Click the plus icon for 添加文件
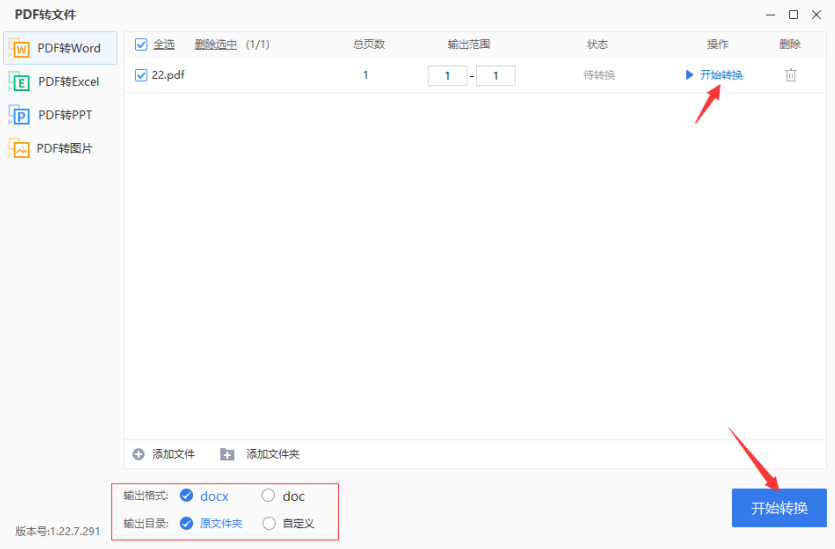835x549 pixels. tap(138, 454)
